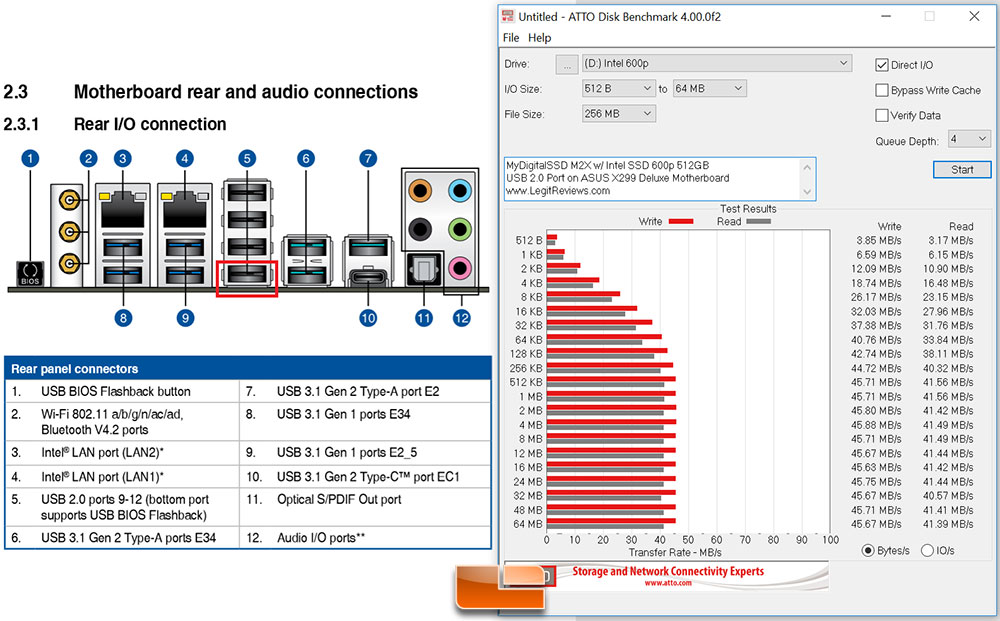The image size is (1000, 621).
Task: Click the upper USB 3.1 Gen 2 port E34
Action: [x=306, y=247]
